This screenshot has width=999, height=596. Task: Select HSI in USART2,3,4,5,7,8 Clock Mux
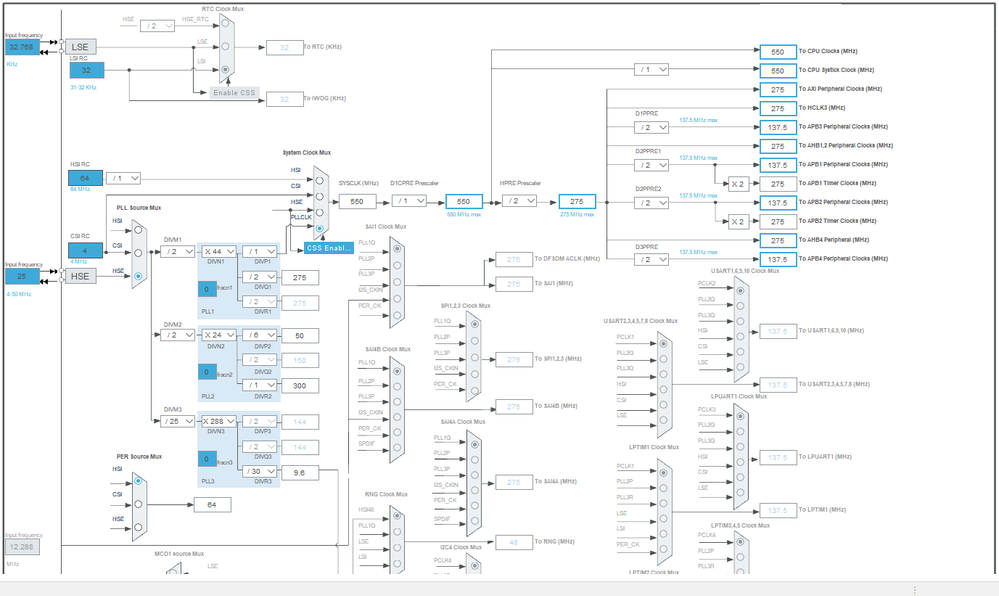[663, 389]
